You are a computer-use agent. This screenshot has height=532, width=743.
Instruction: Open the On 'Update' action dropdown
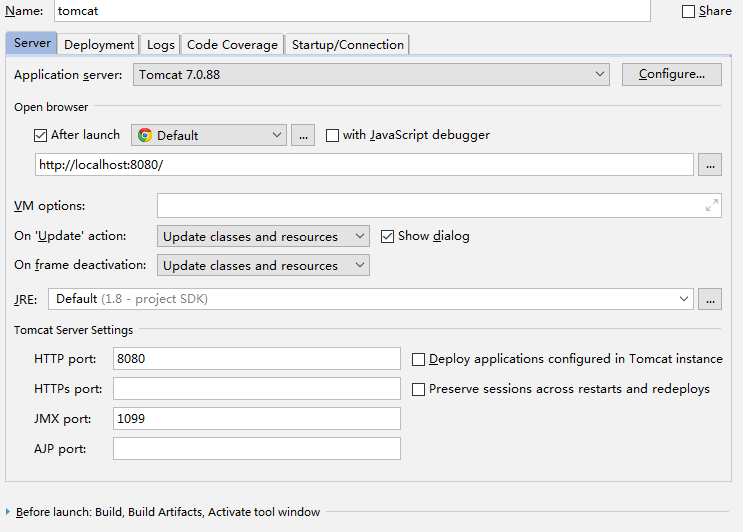tap(263, 236)
